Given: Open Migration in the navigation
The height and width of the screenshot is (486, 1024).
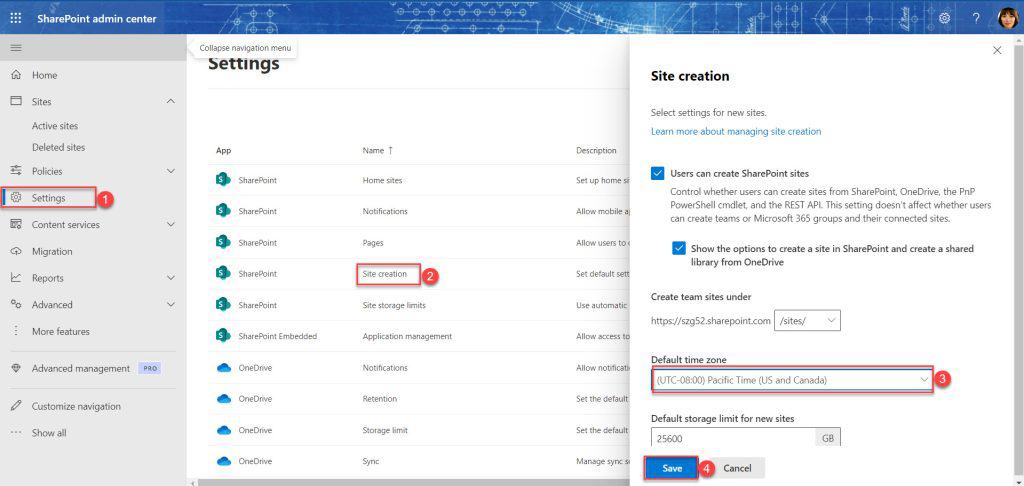Looking at the screenshot, I should 52,251.
